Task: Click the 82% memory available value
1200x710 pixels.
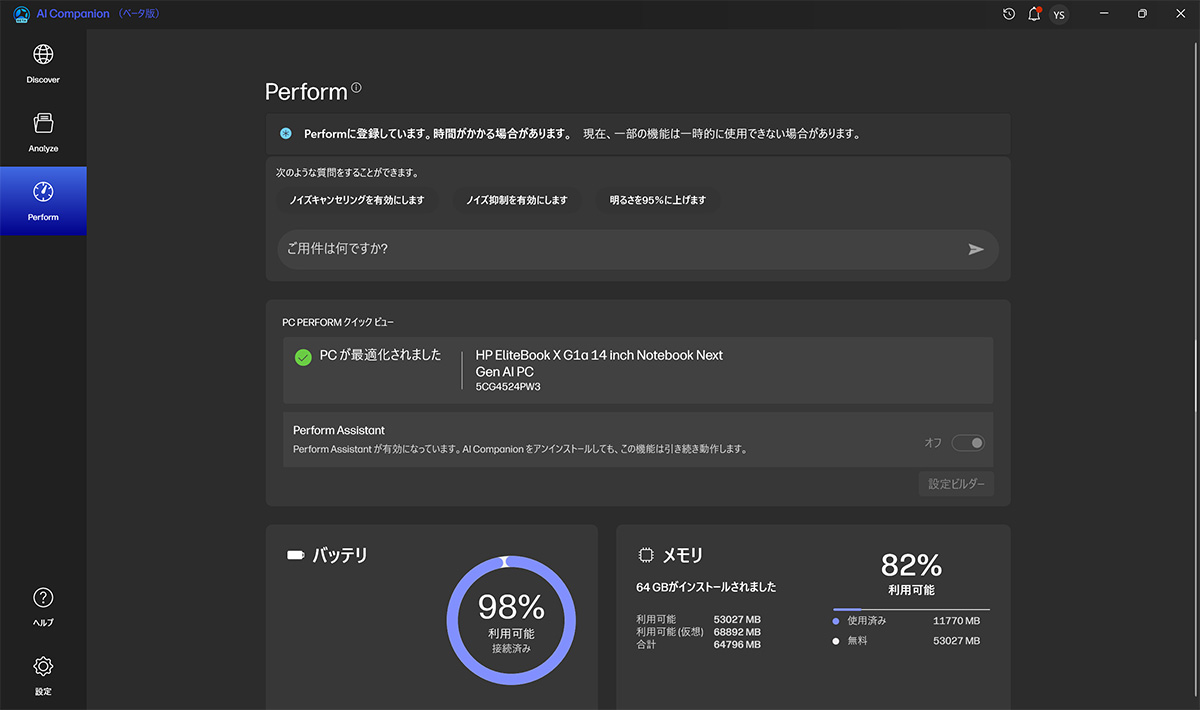Action: [x=911, y=565]
